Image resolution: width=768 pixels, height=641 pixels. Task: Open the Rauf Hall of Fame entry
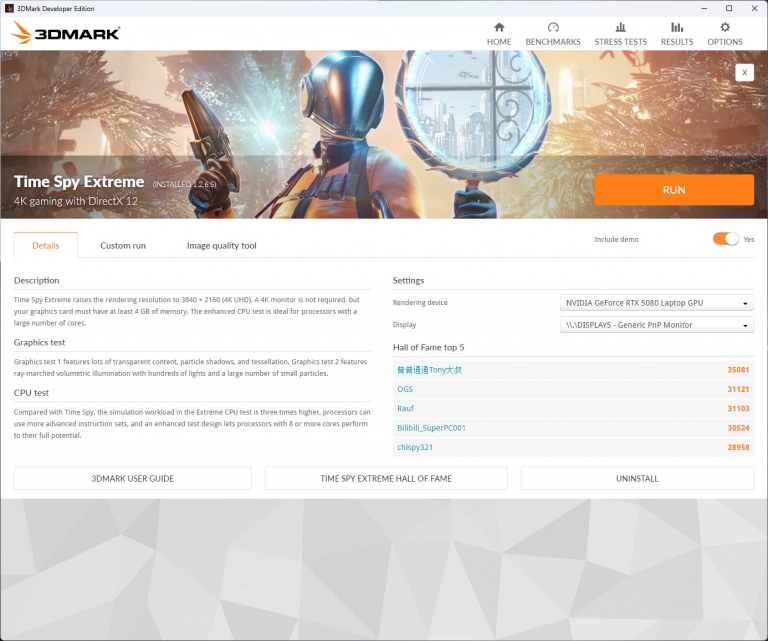[x=406, y=408]
